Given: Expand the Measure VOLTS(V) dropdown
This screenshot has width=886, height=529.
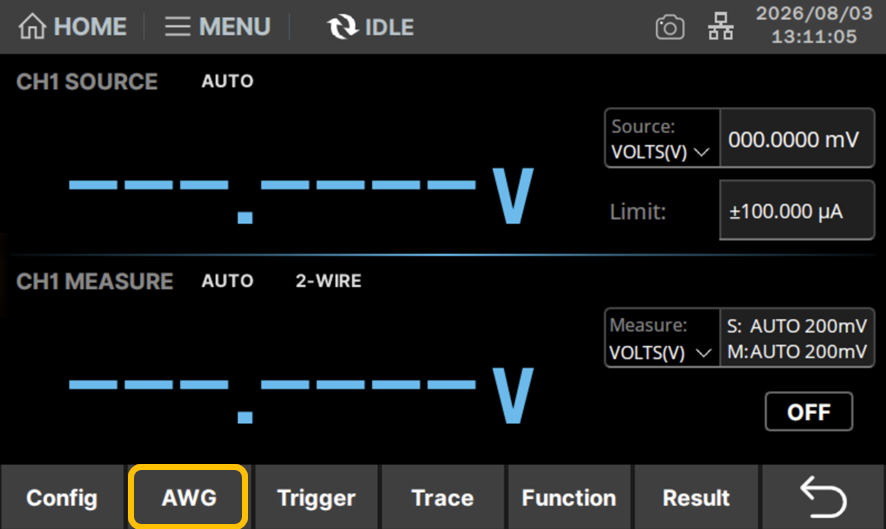Looking at the screenshot, I should tap(662, 338).
